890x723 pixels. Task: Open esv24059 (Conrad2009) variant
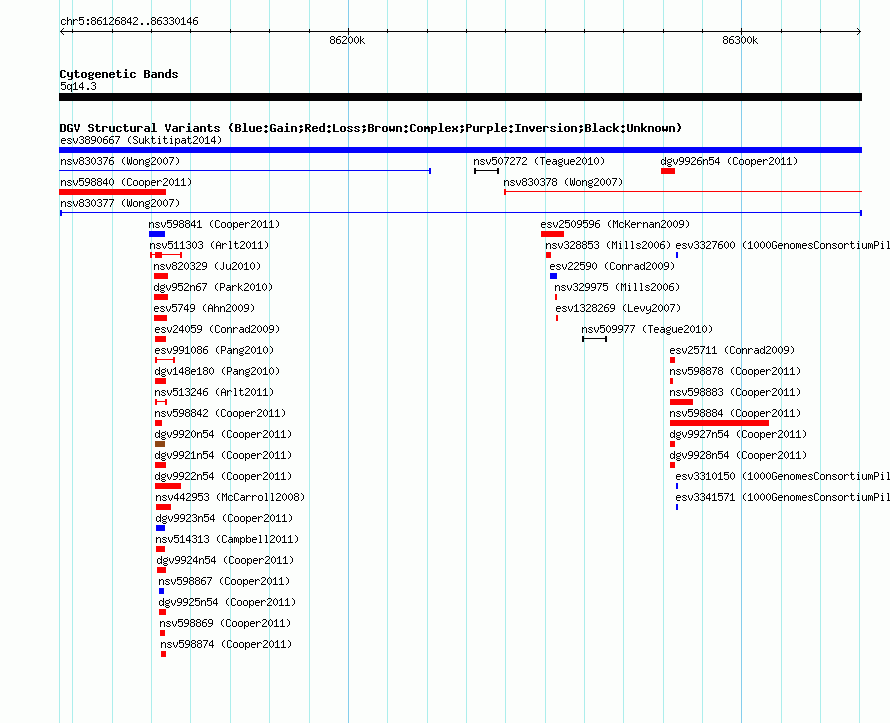[x=217, y=329]
